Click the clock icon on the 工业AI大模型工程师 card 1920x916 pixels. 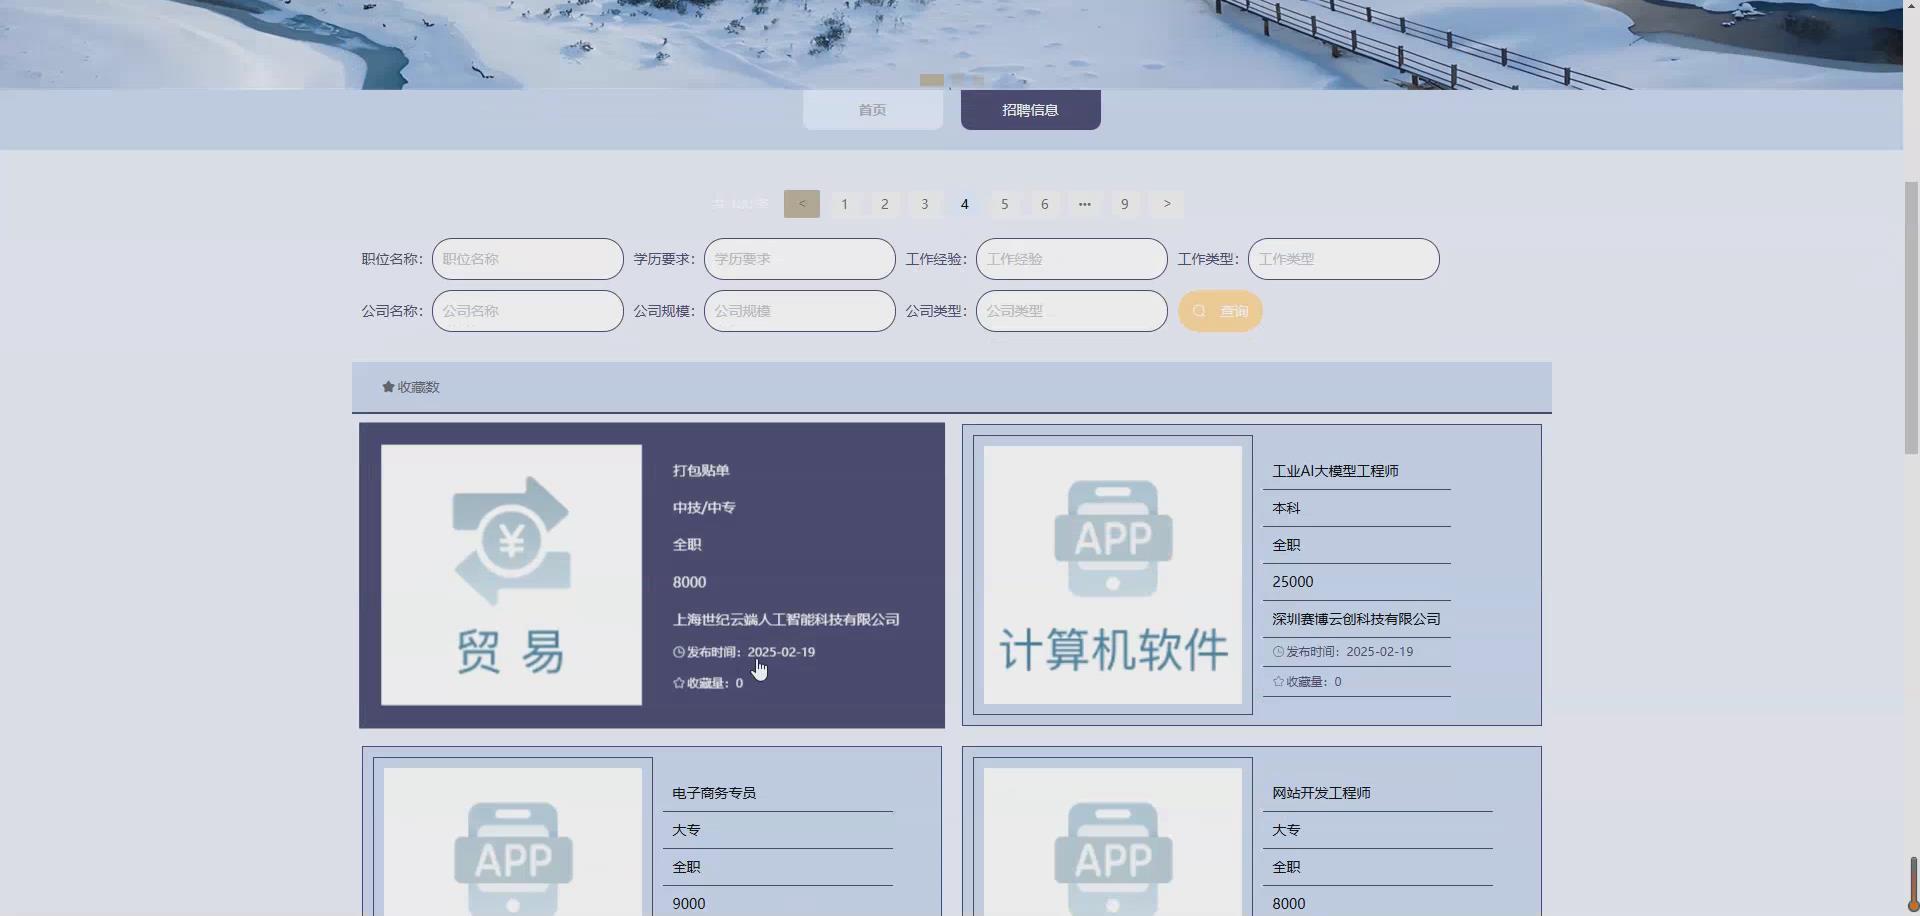point(1278,651)
